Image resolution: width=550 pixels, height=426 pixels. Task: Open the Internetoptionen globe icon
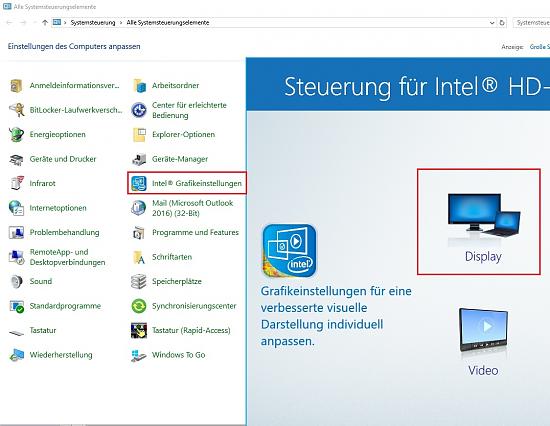(x=16, y=208)
